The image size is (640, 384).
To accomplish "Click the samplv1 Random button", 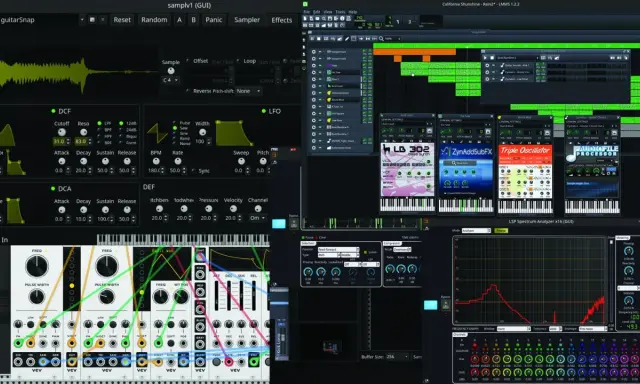I will coord(154,20).
